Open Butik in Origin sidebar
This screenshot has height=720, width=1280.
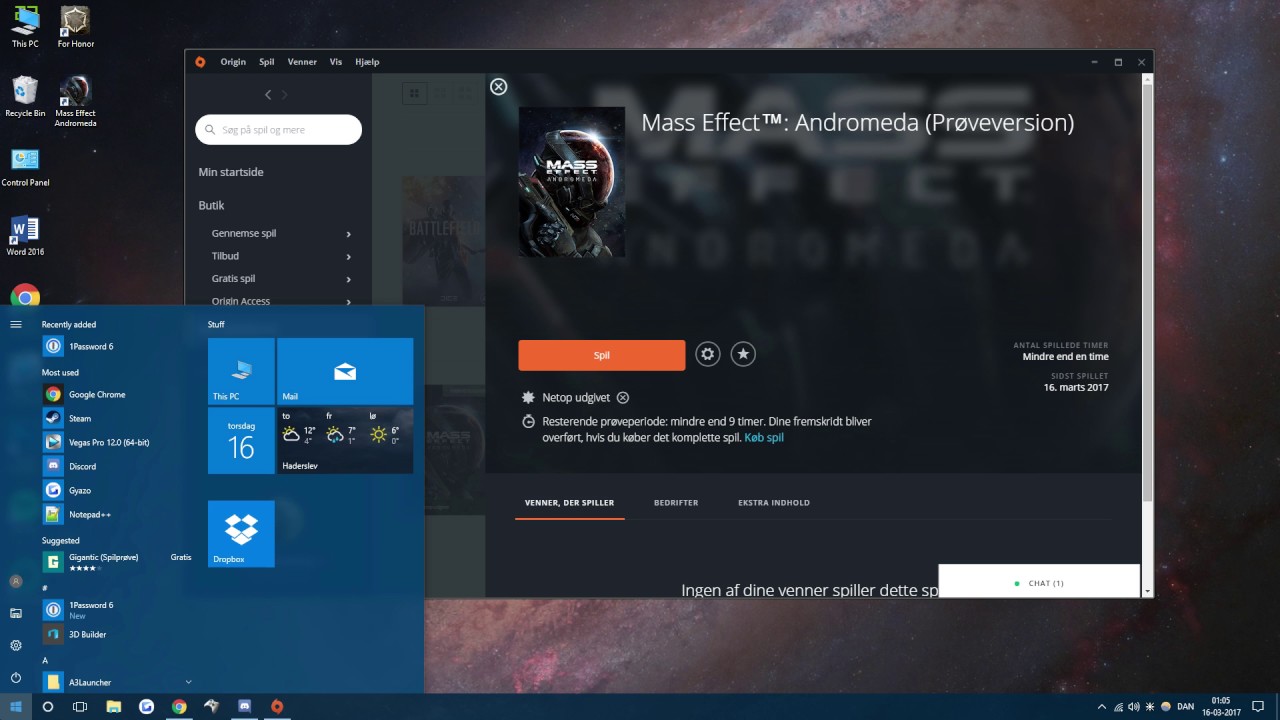point(211,205)
